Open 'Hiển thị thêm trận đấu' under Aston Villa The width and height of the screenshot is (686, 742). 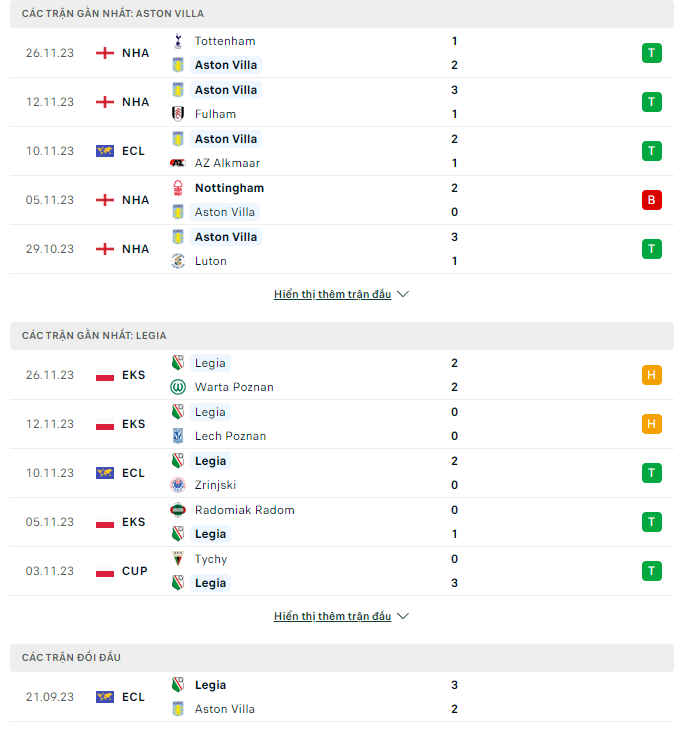(333, 294)
